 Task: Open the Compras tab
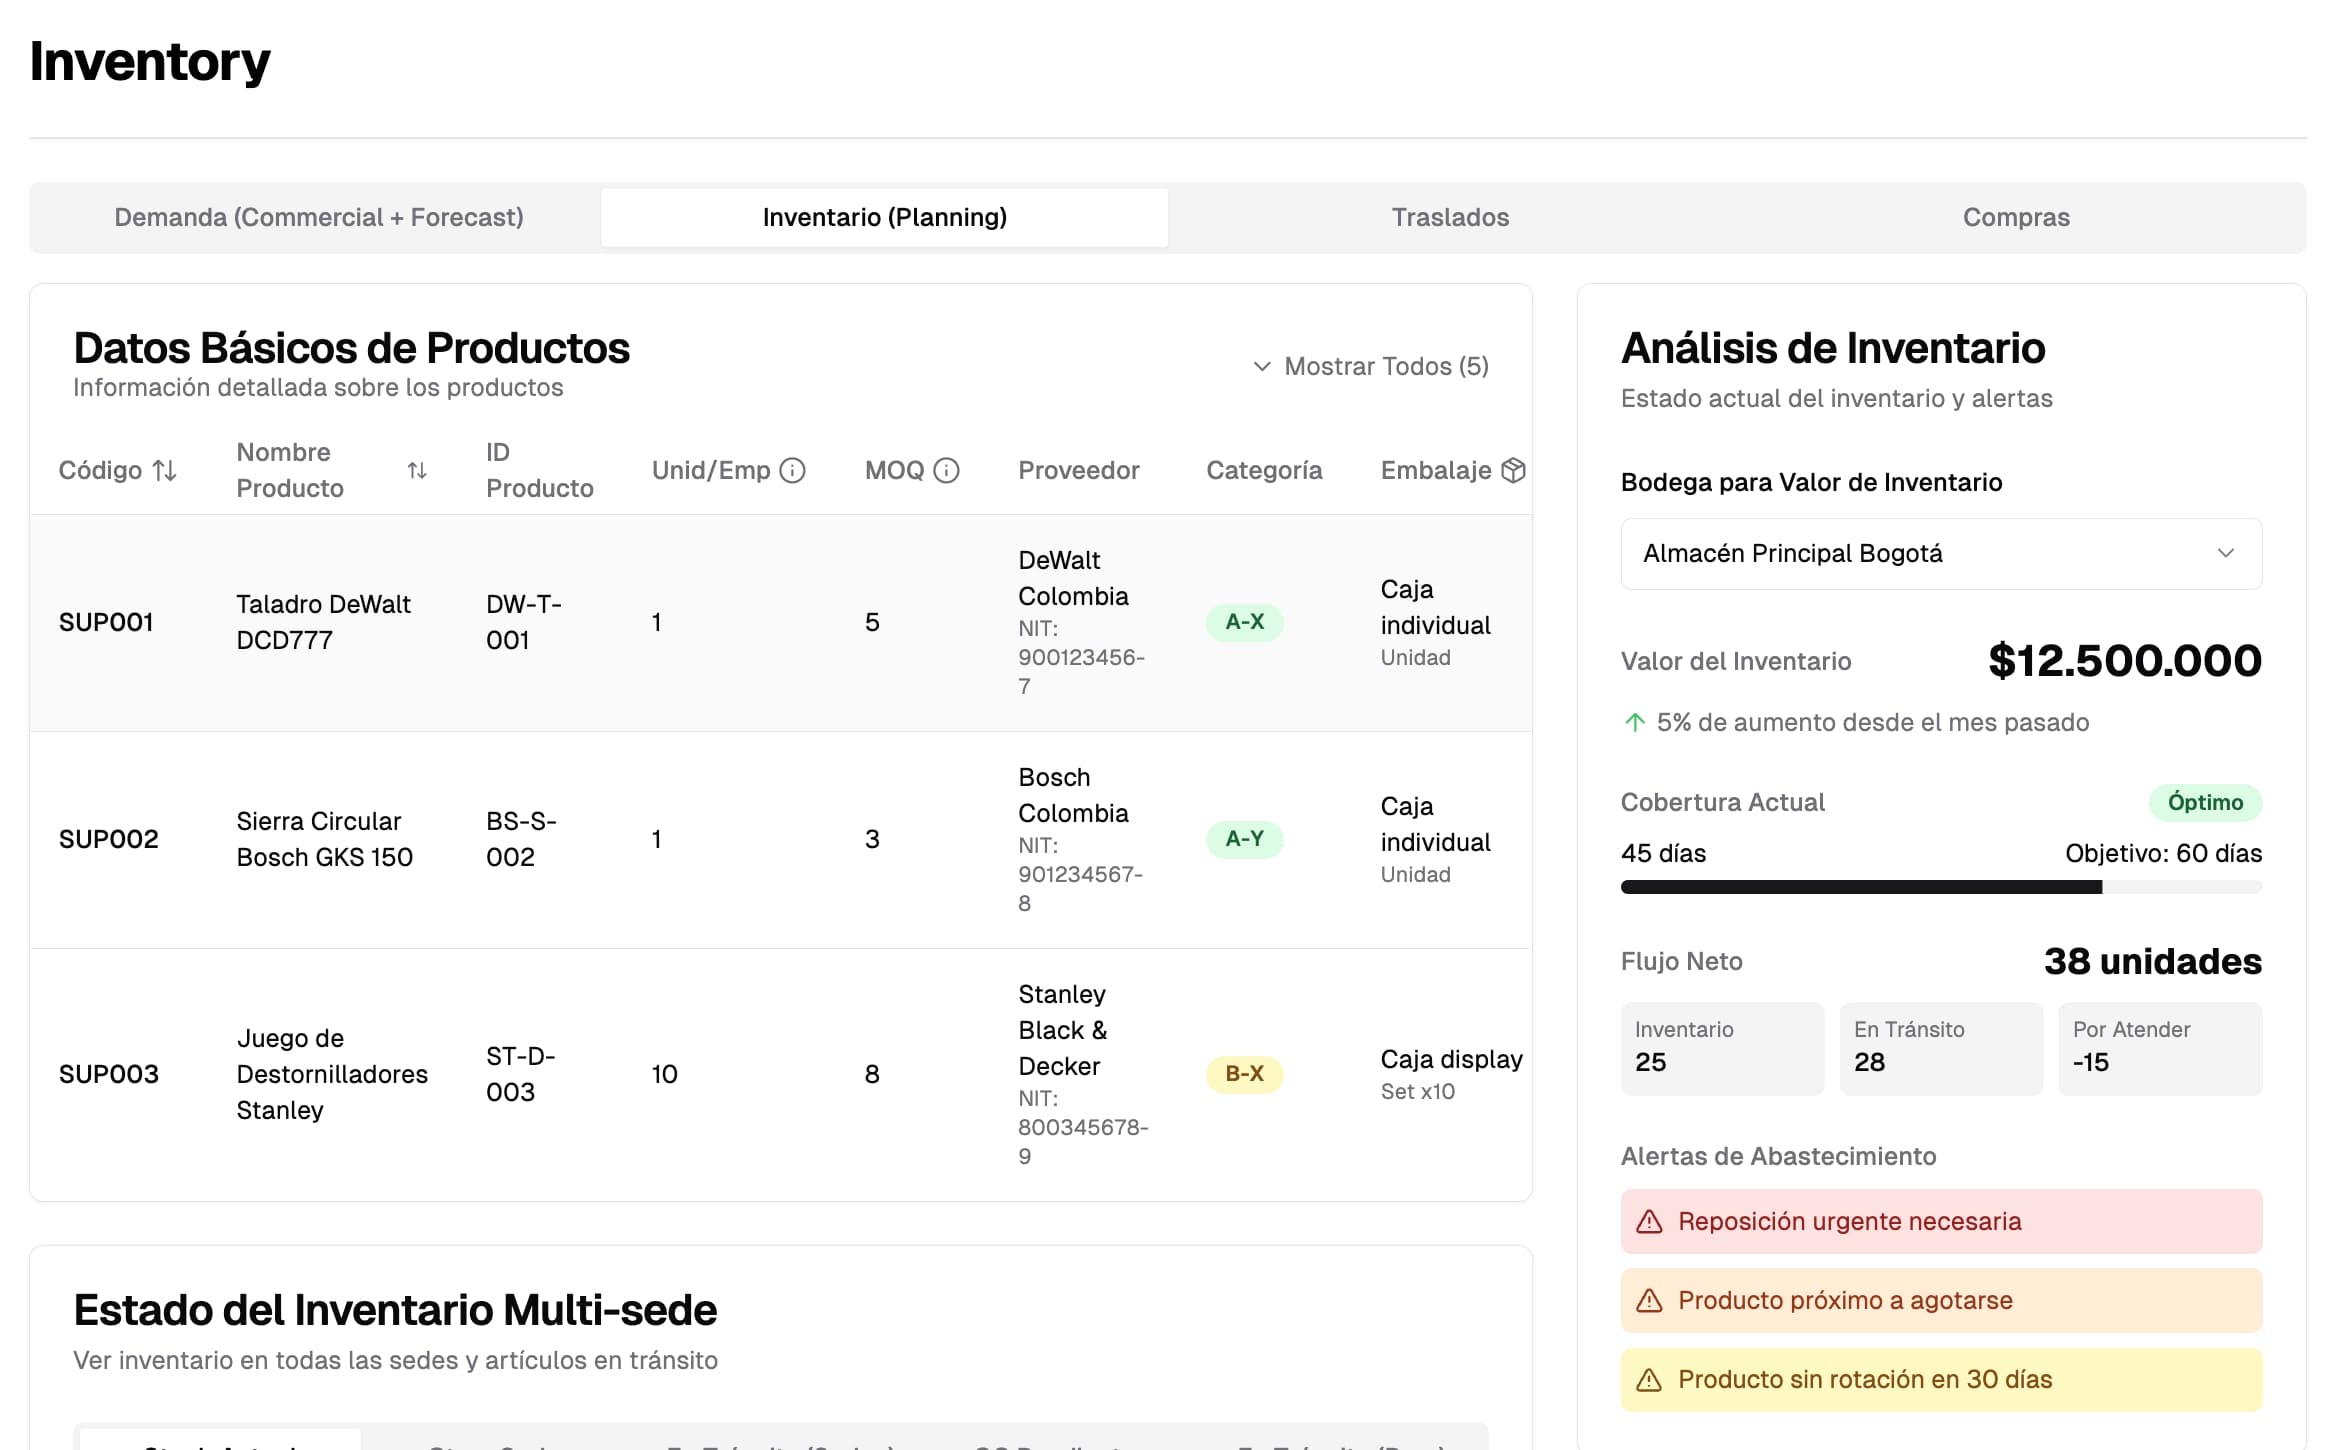click(2015, 217)
